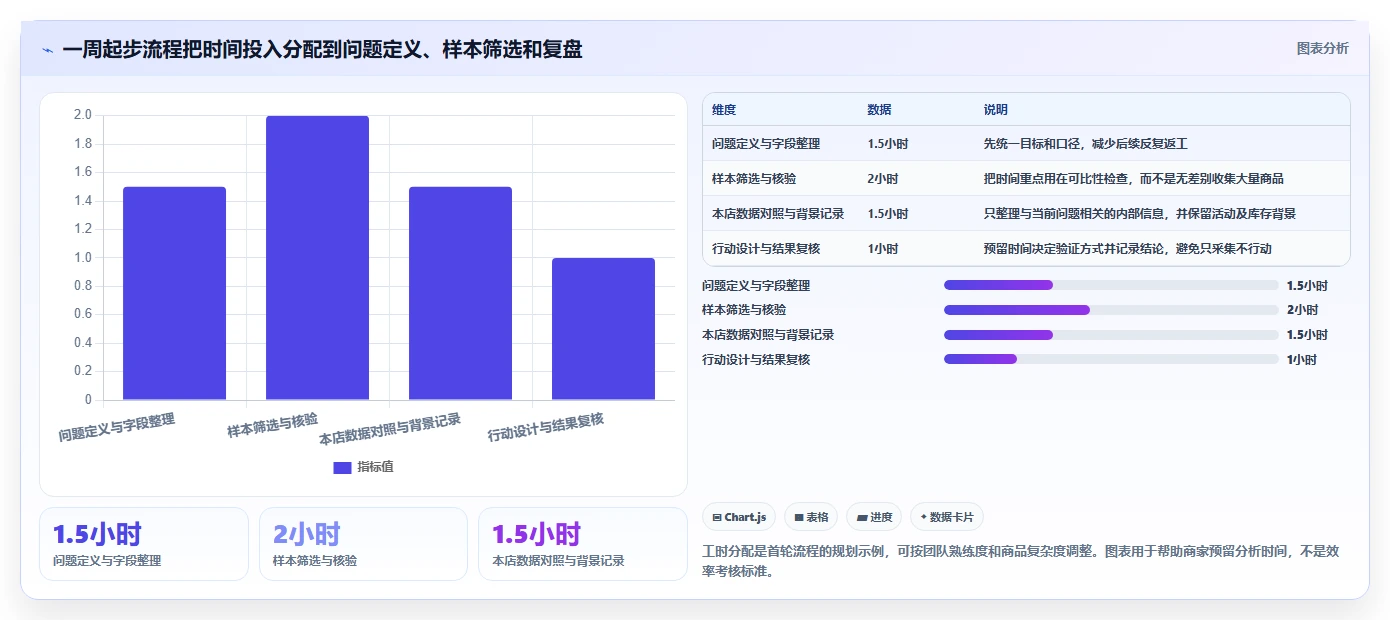Click the icon inside the Chart.js chip

[717, 517]
